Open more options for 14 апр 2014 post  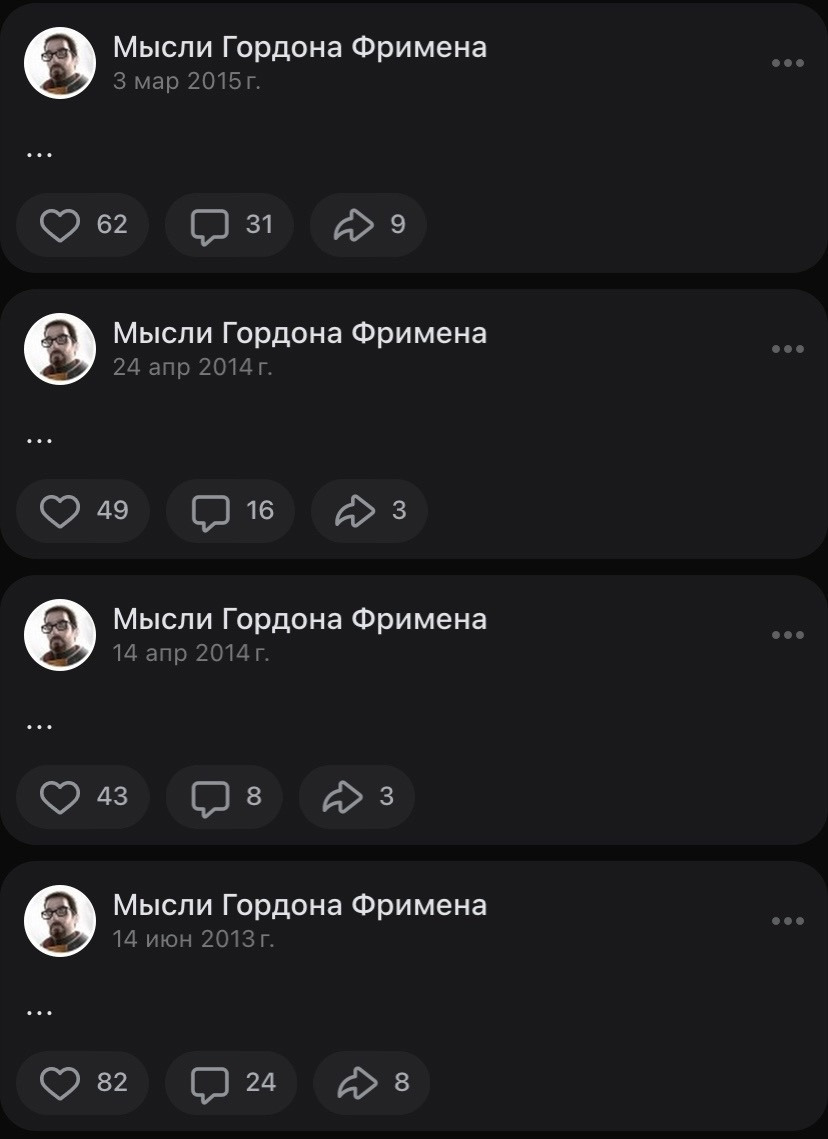[788, 636]
